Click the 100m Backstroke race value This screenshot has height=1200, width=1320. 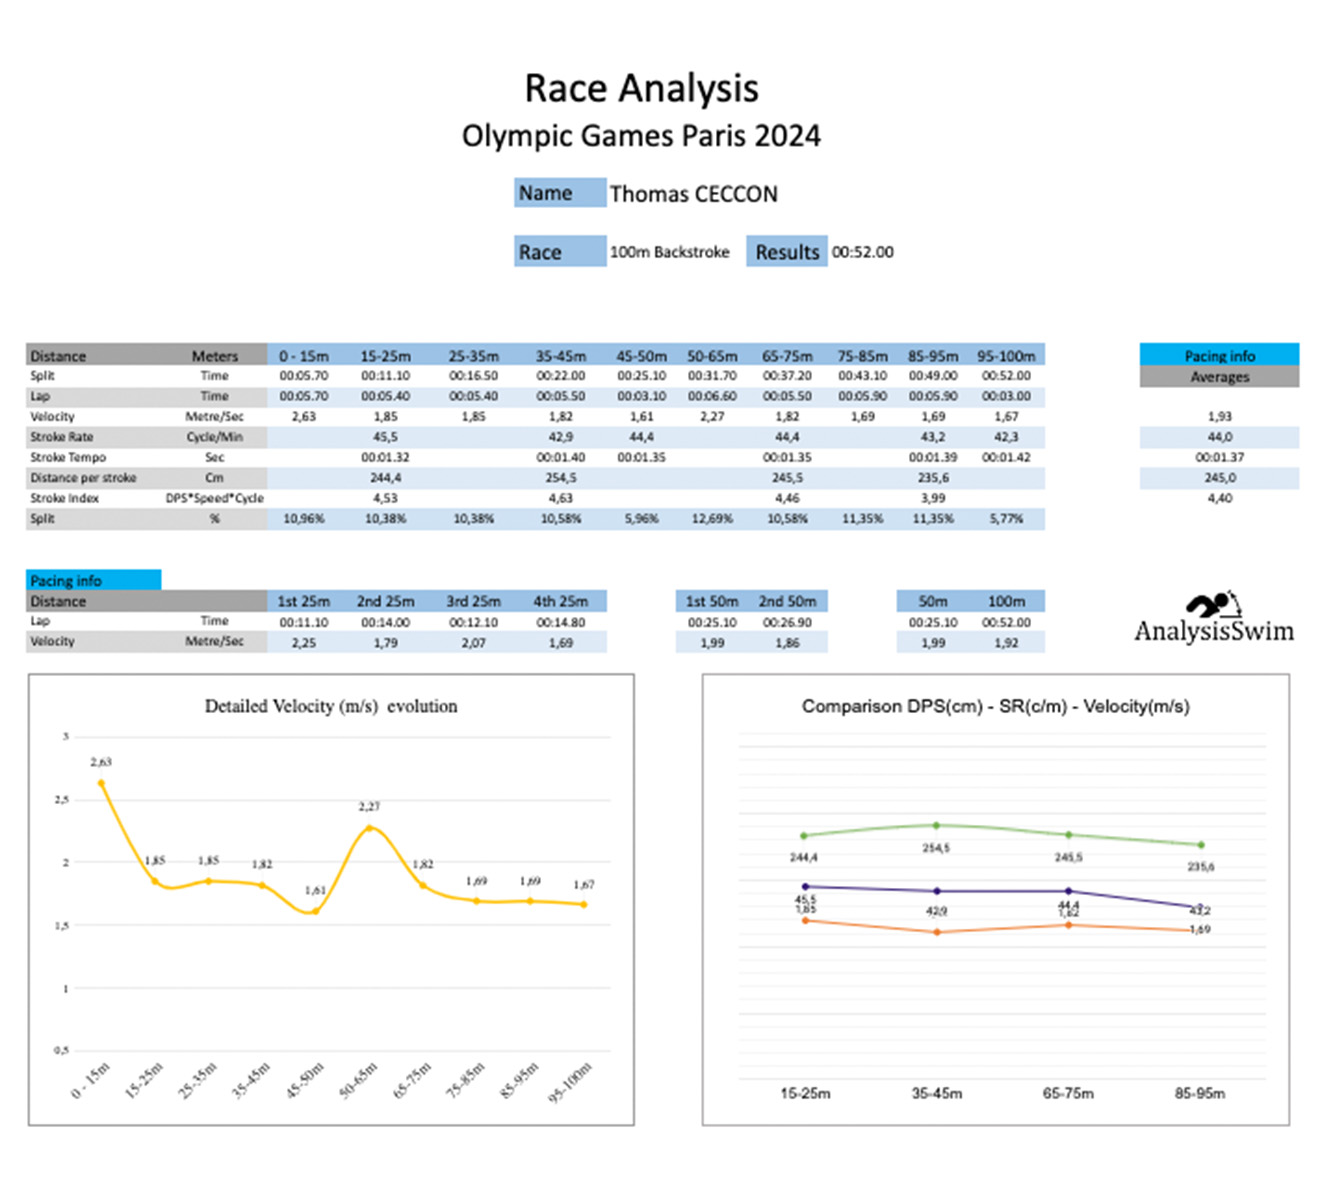[x=669, y=252]
